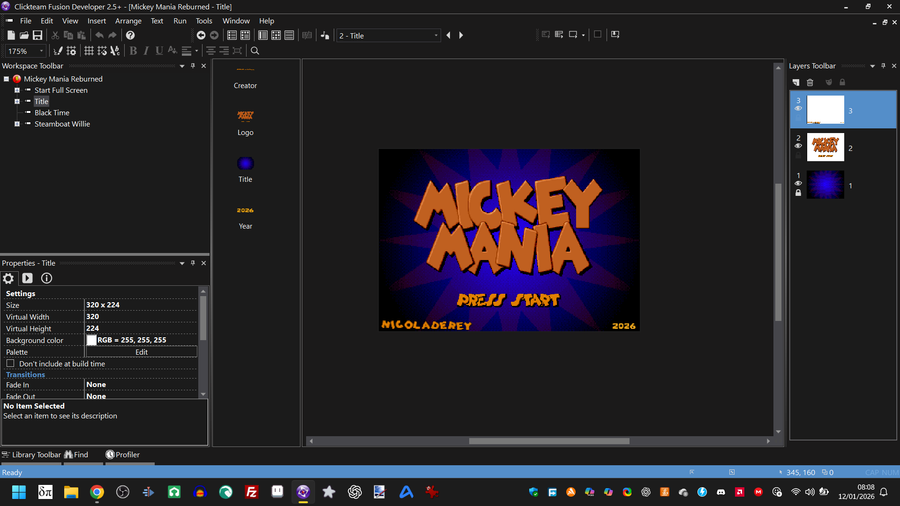Screen dimensions: 900x506
Task: Open the Arrange menu
Action: pyautogui.click(x=128, y=21)
